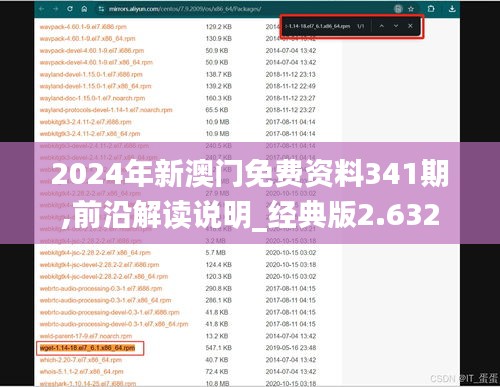Open the browser home page icon
Viewport: 500px width, 387px height.
(x=84, y=9)
